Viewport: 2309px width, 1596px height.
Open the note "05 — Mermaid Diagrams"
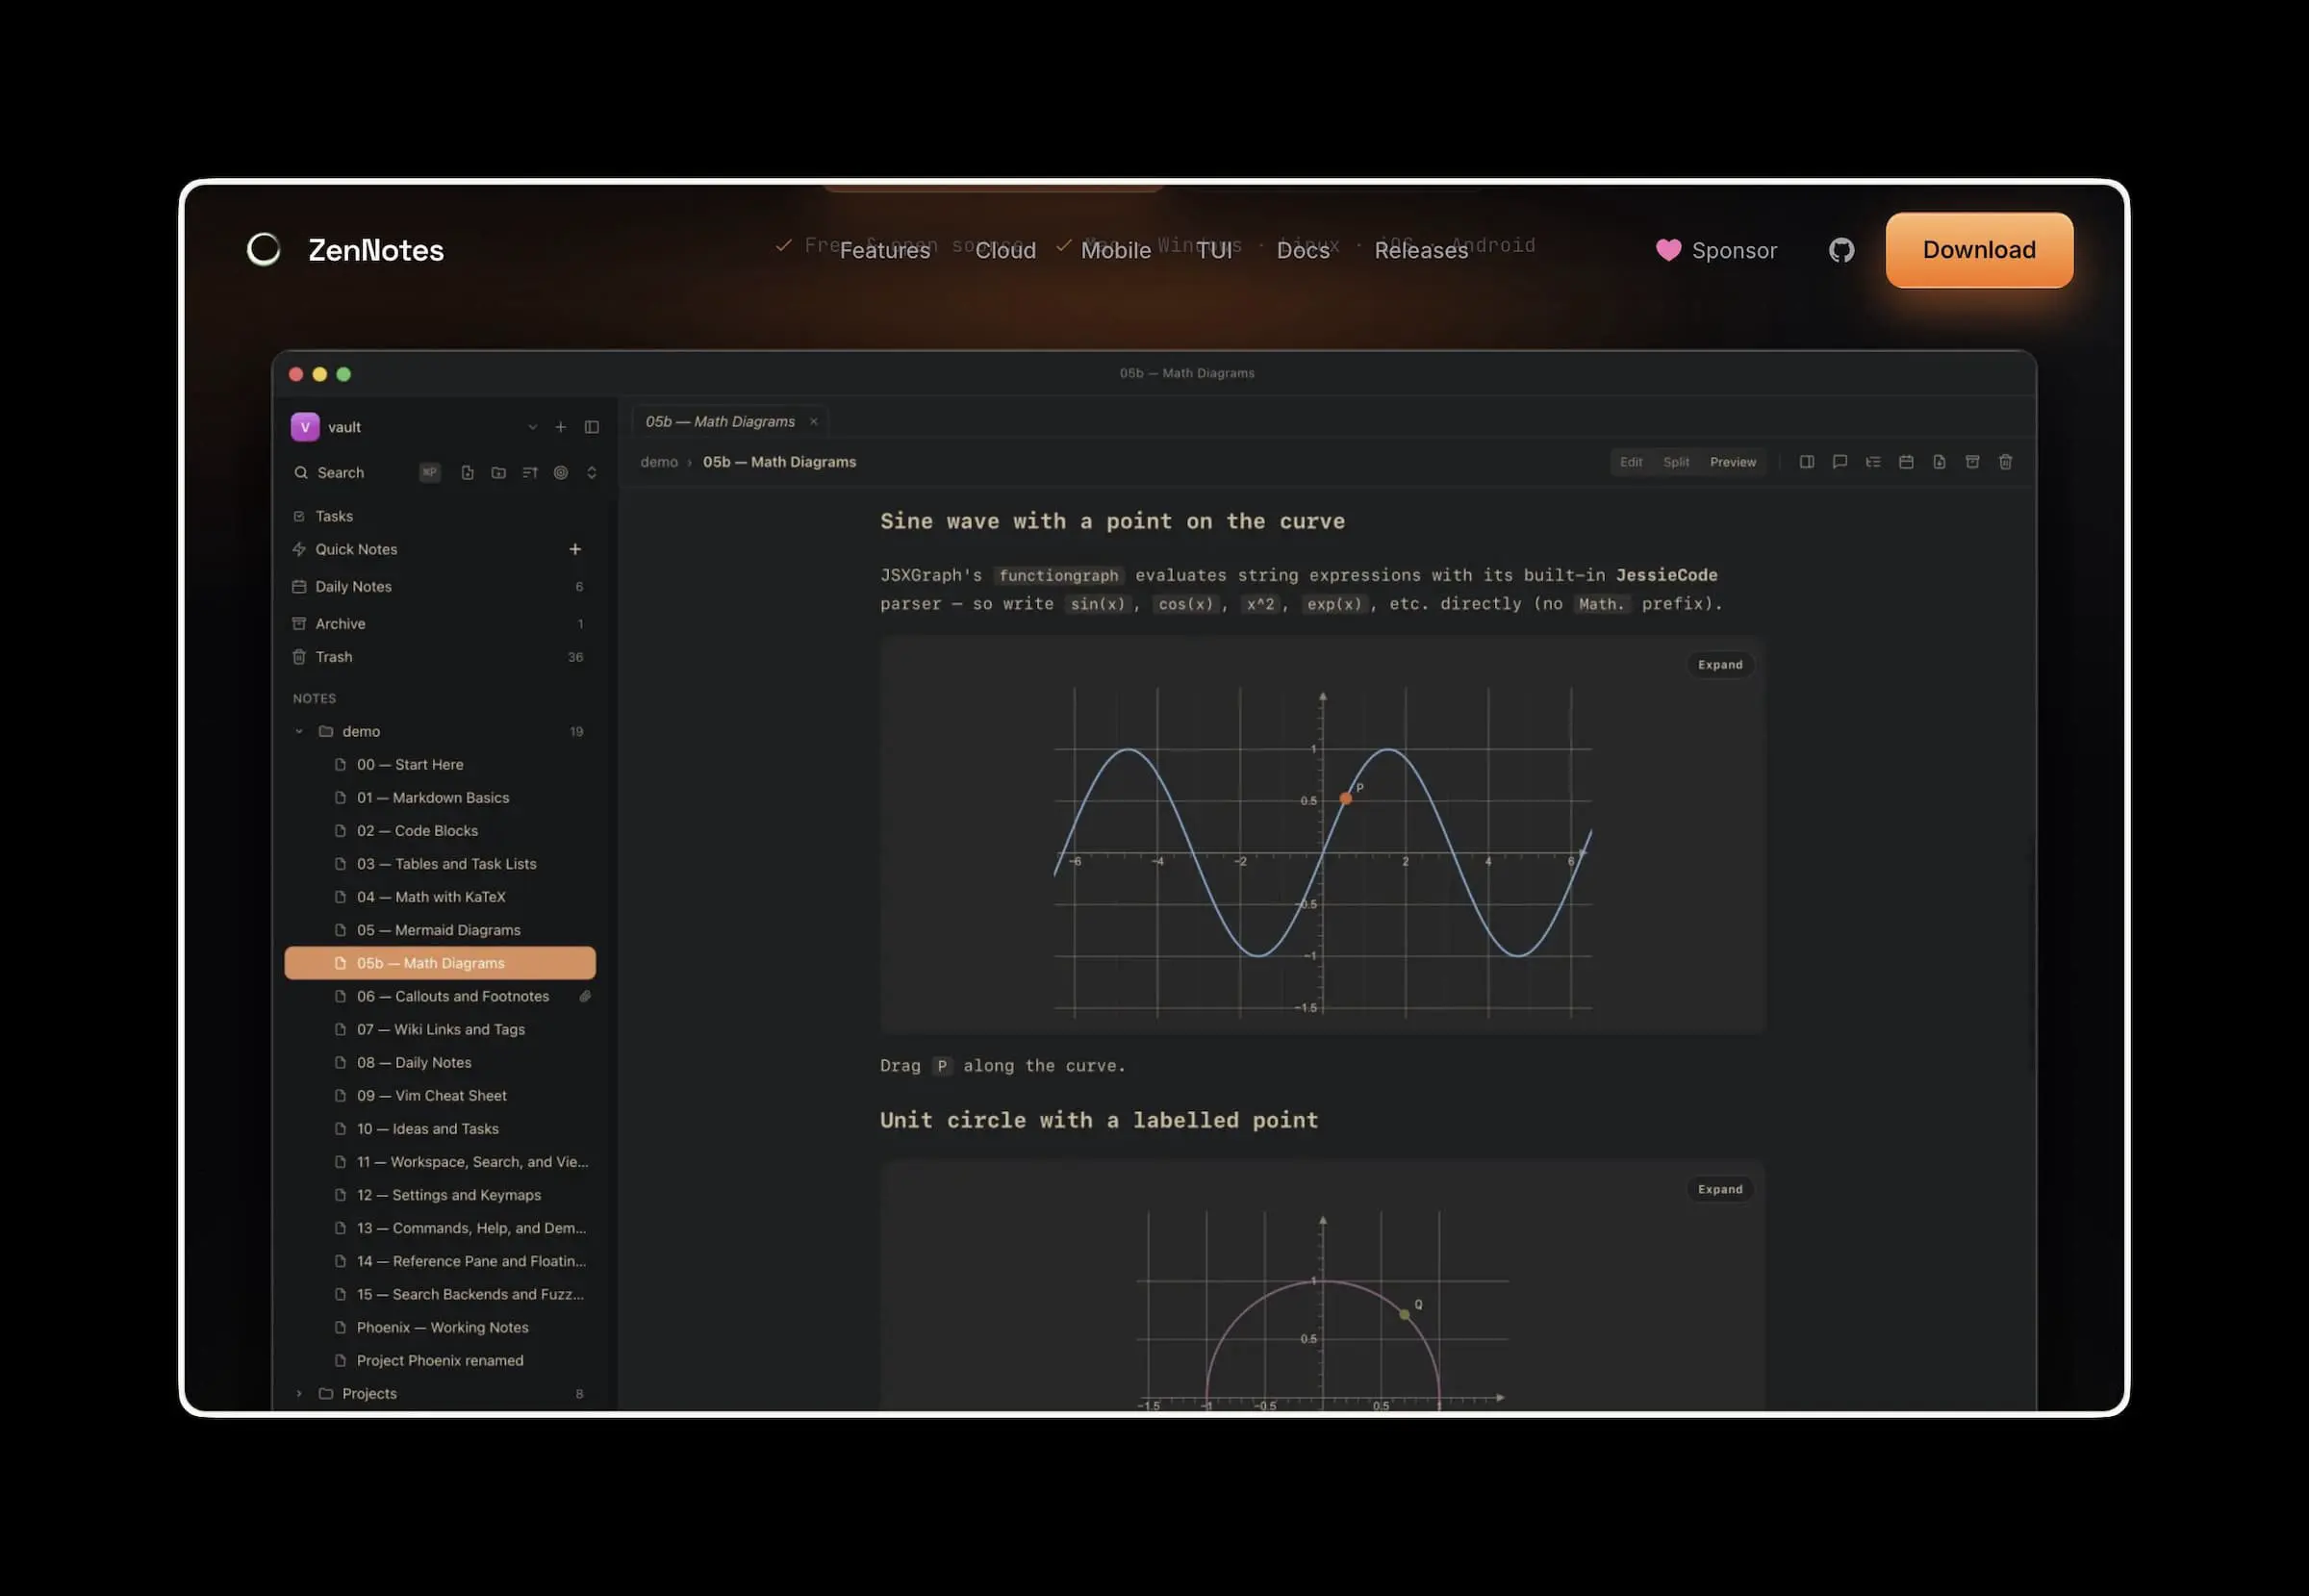pos(440,930)
